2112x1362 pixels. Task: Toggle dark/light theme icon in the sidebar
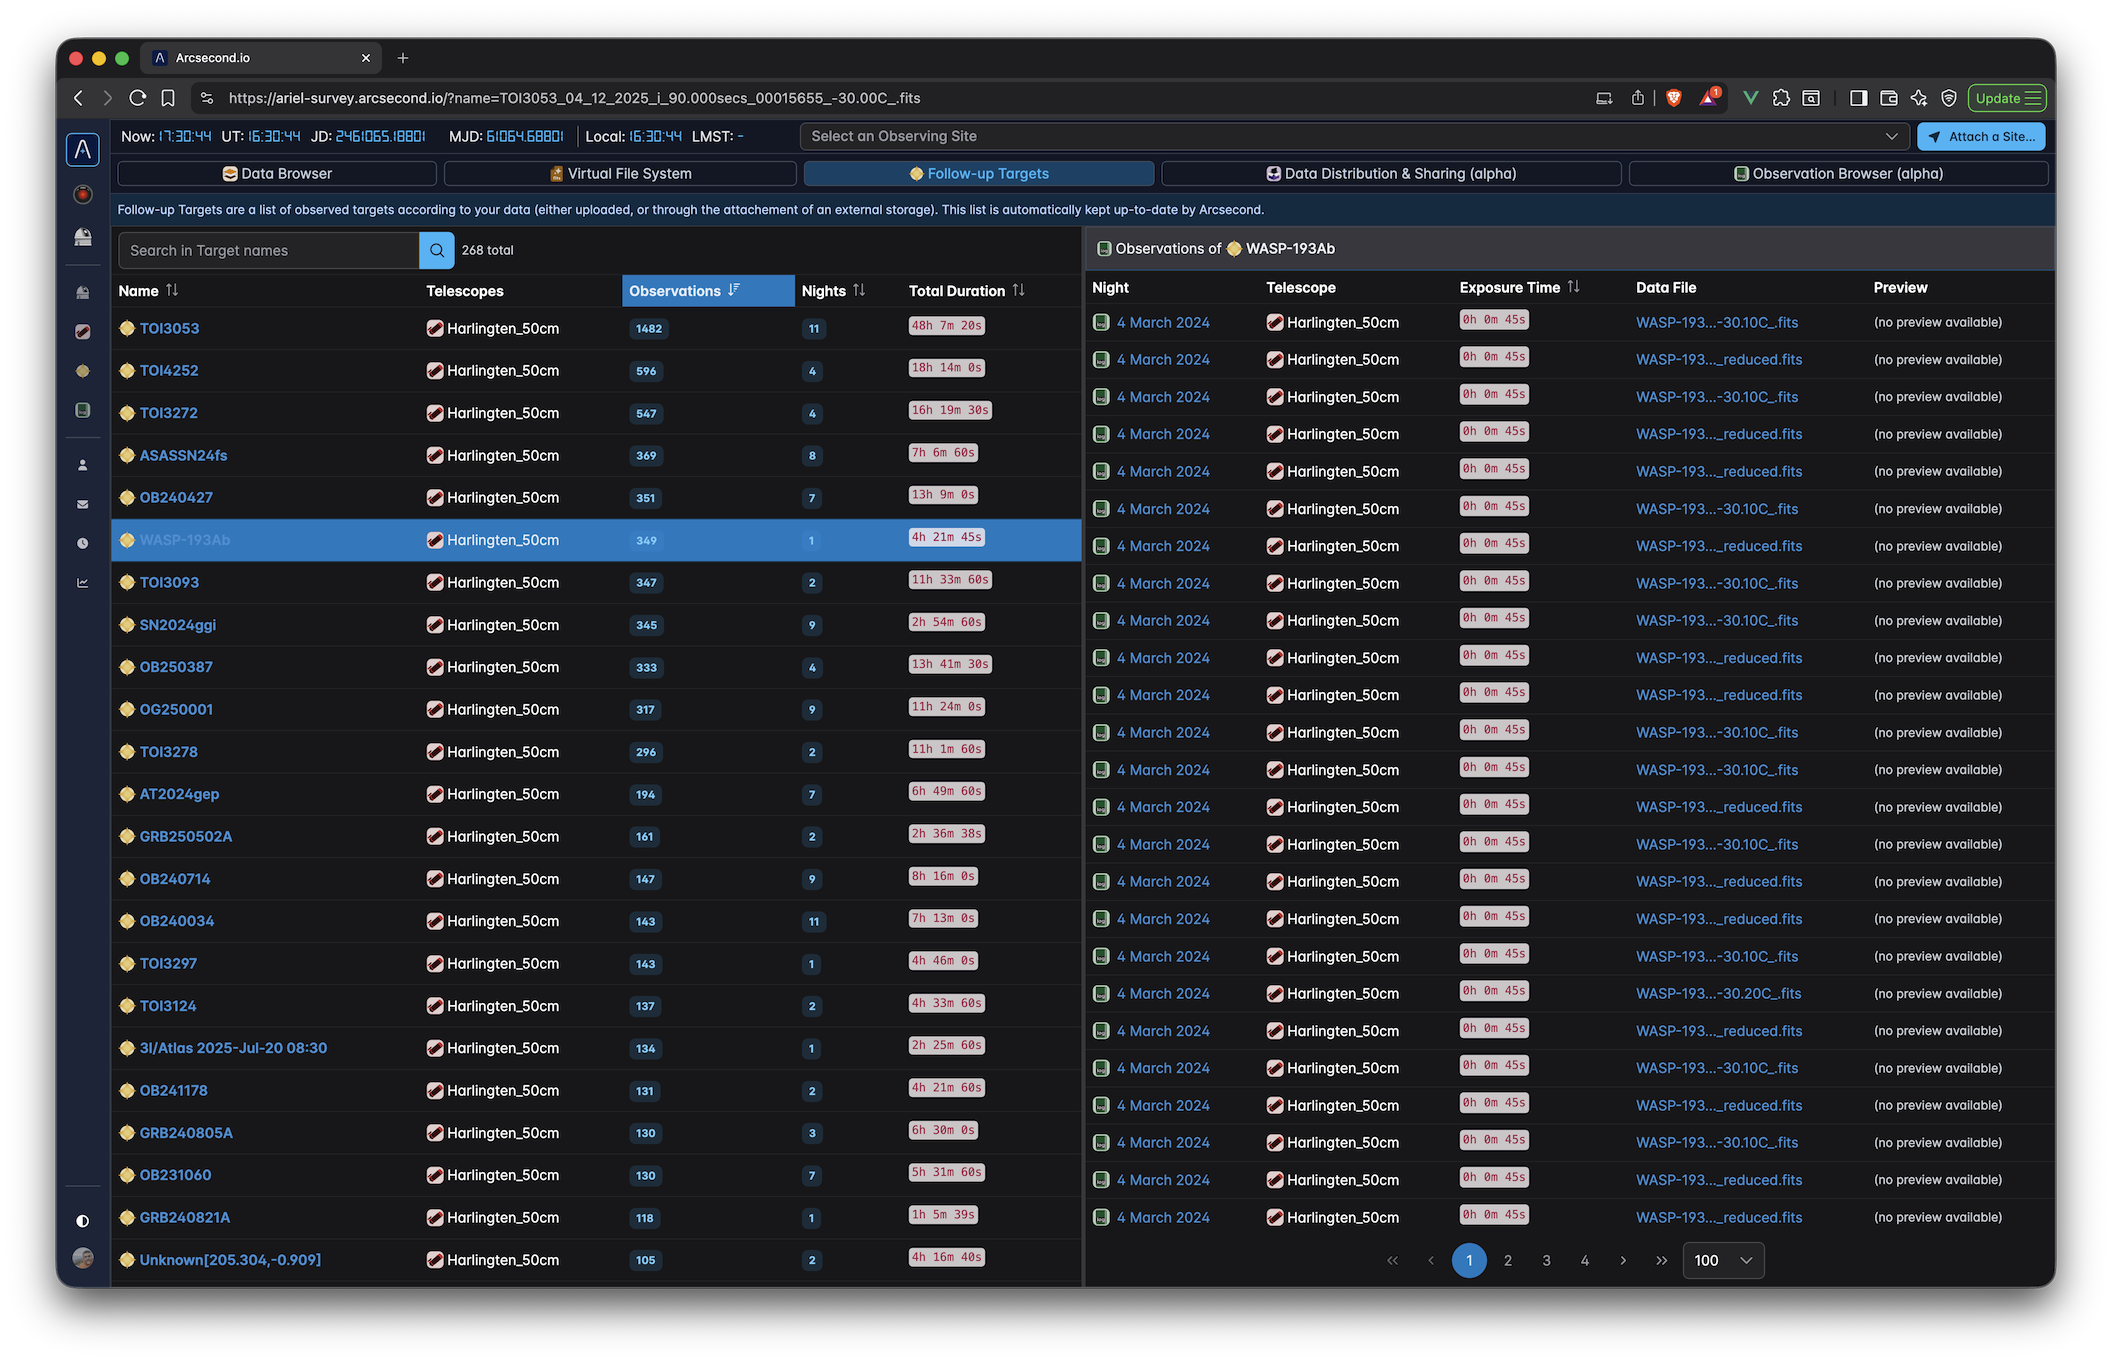click(83, 1221)
